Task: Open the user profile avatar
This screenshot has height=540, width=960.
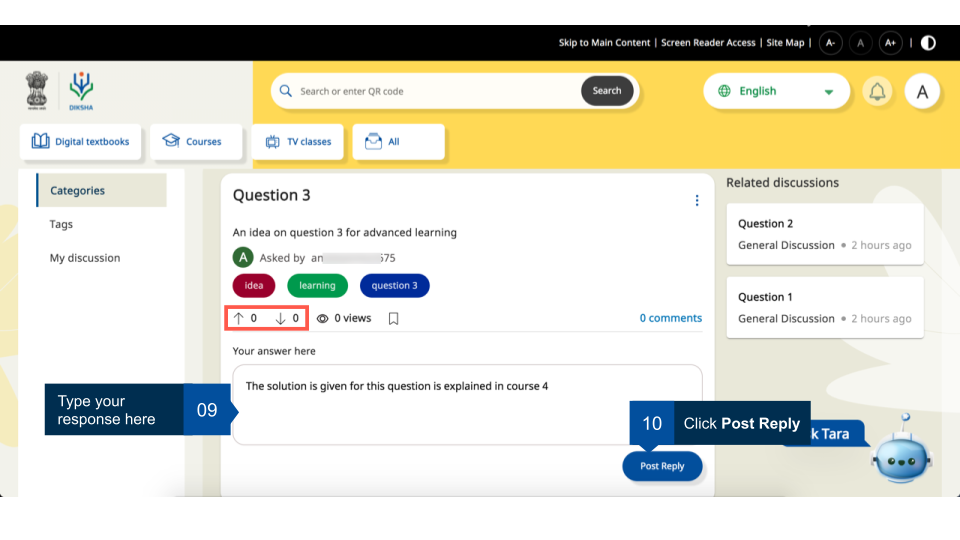Action: tap(922, 92)
